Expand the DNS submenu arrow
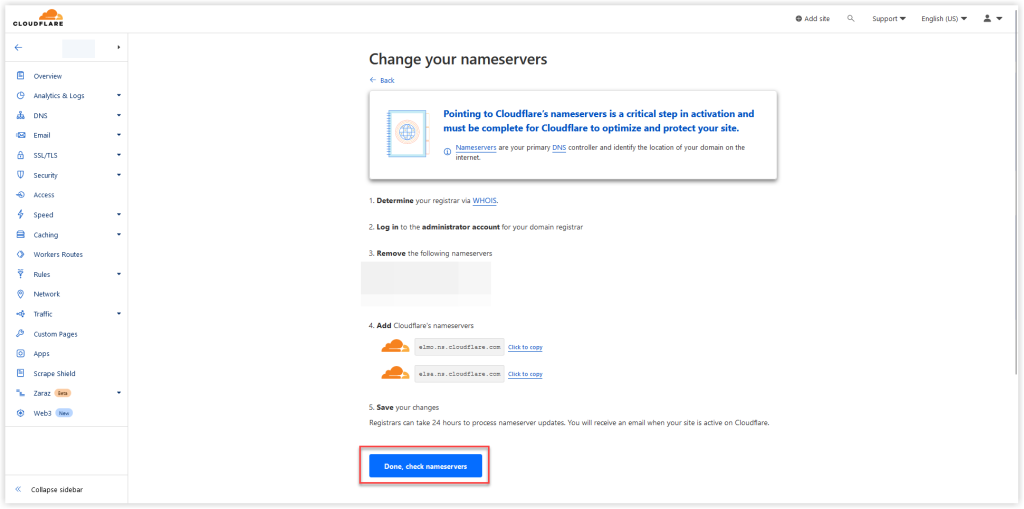The width and height of the screenshot is (1024, 509). pos(119,116)
